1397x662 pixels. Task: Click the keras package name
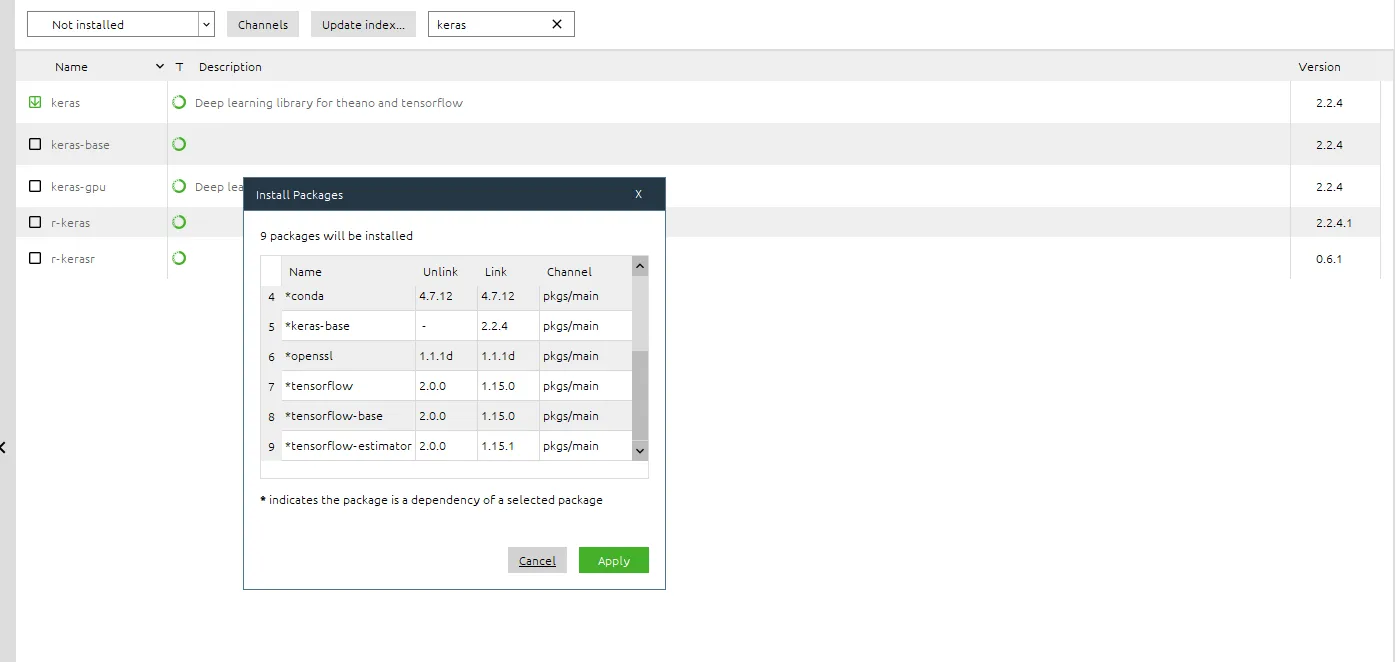65,103
